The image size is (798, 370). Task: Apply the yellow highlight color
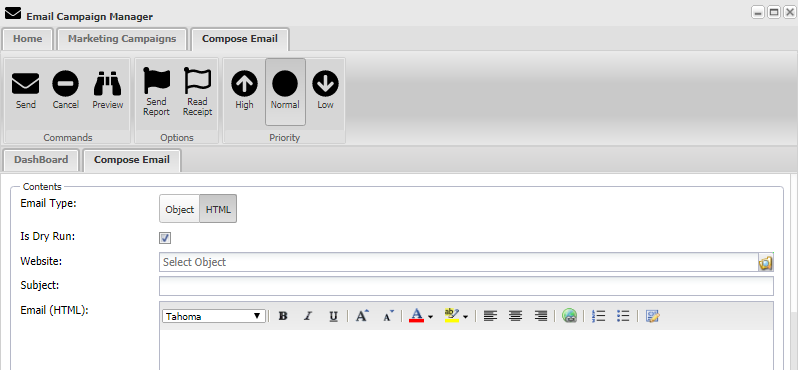coord(451,316)
